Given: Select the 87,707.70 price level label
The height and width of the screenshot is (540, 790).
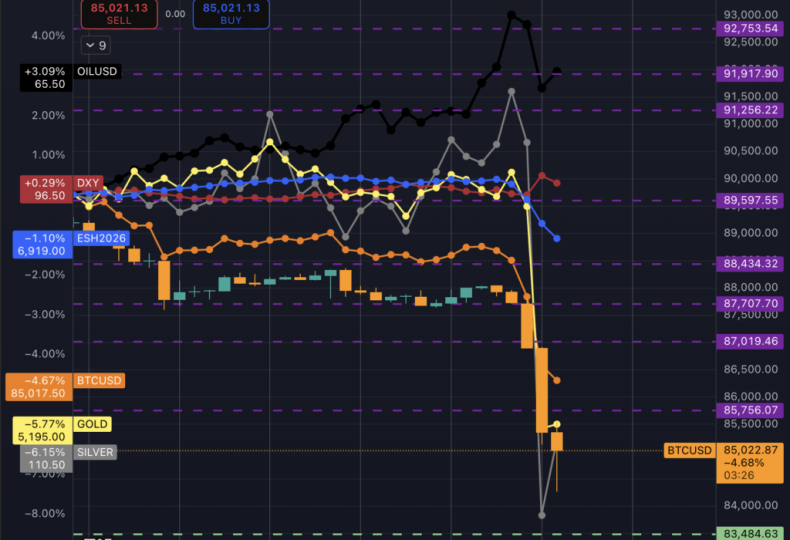Looking at the screenshot, I should pyautogui.click(x=751, y=303).
